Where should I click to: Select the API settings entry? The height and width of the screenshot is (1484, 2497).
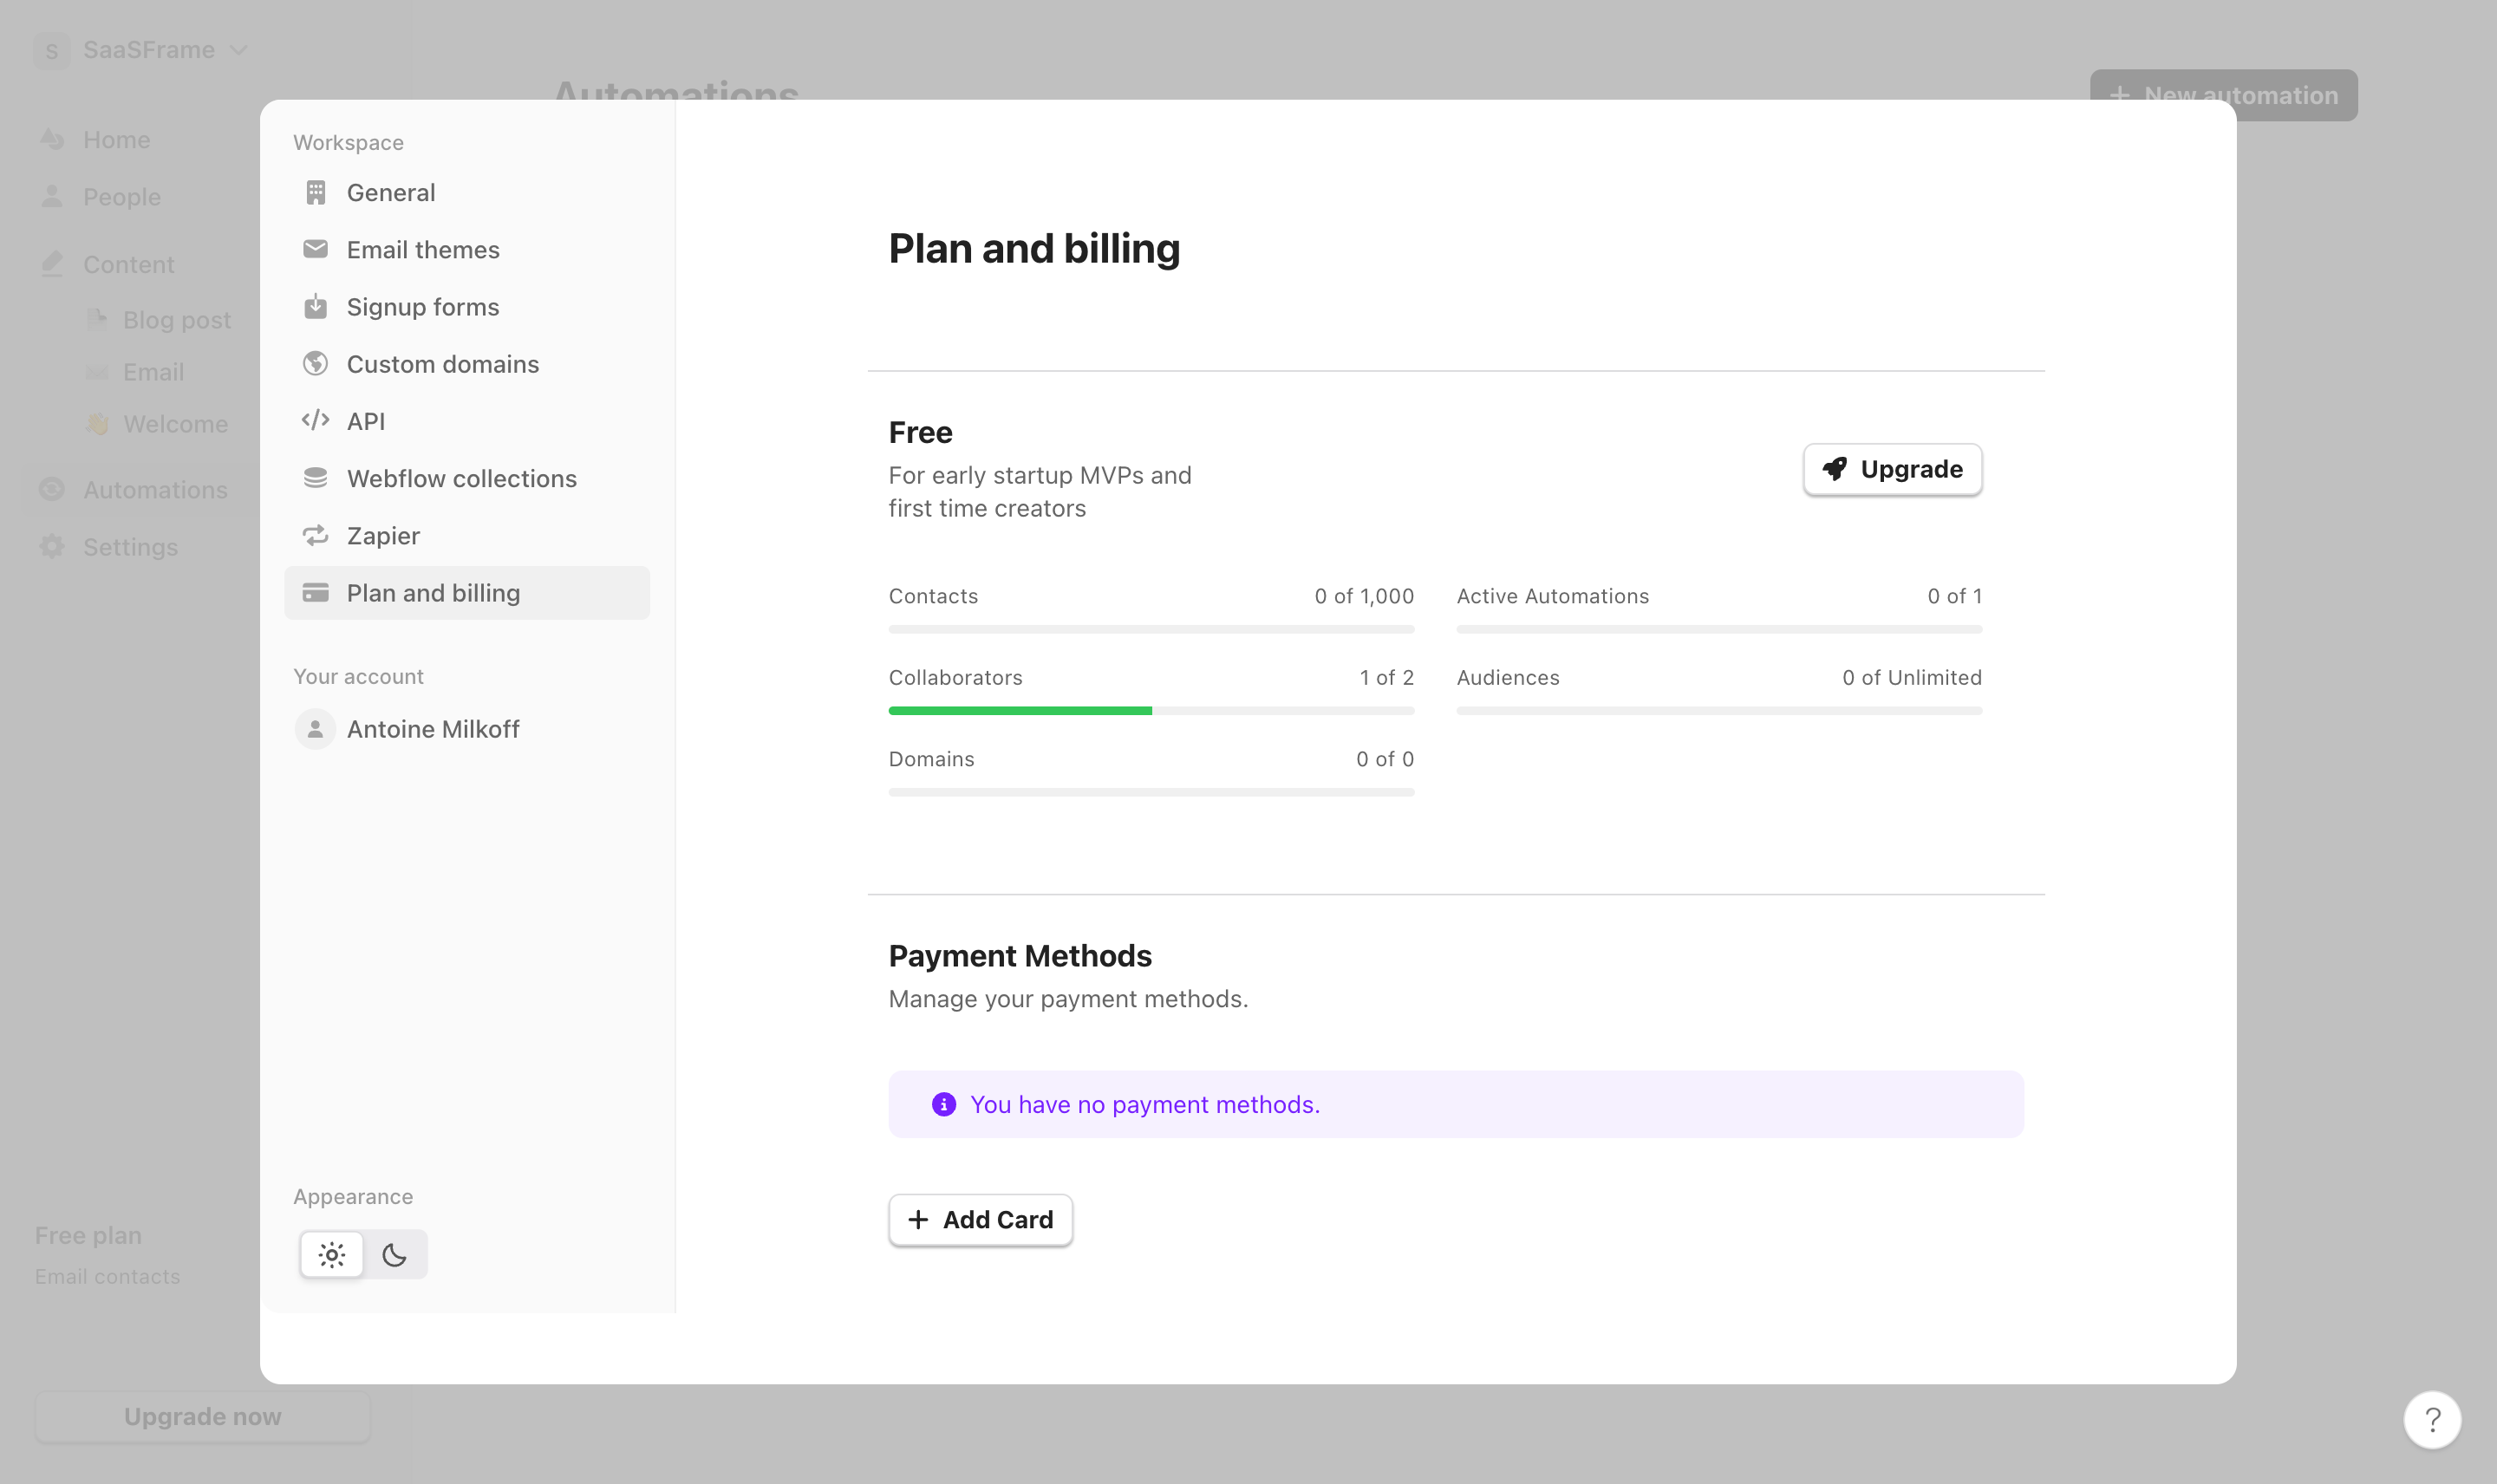pos(467,420)
